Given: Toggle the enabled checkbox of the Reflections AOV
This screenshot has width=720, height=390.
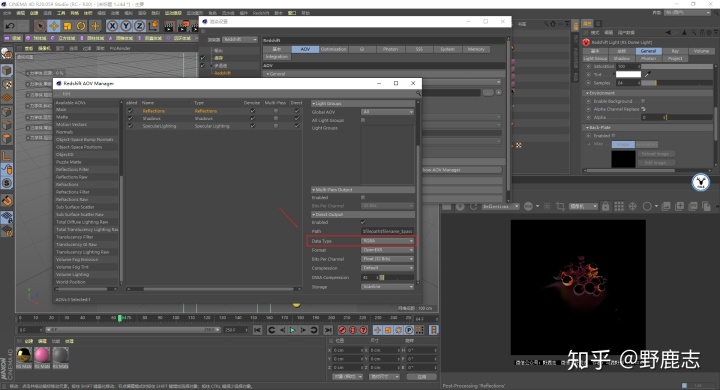Looking at the screenshot, I should pyautogui.click(x=130, y=111).
